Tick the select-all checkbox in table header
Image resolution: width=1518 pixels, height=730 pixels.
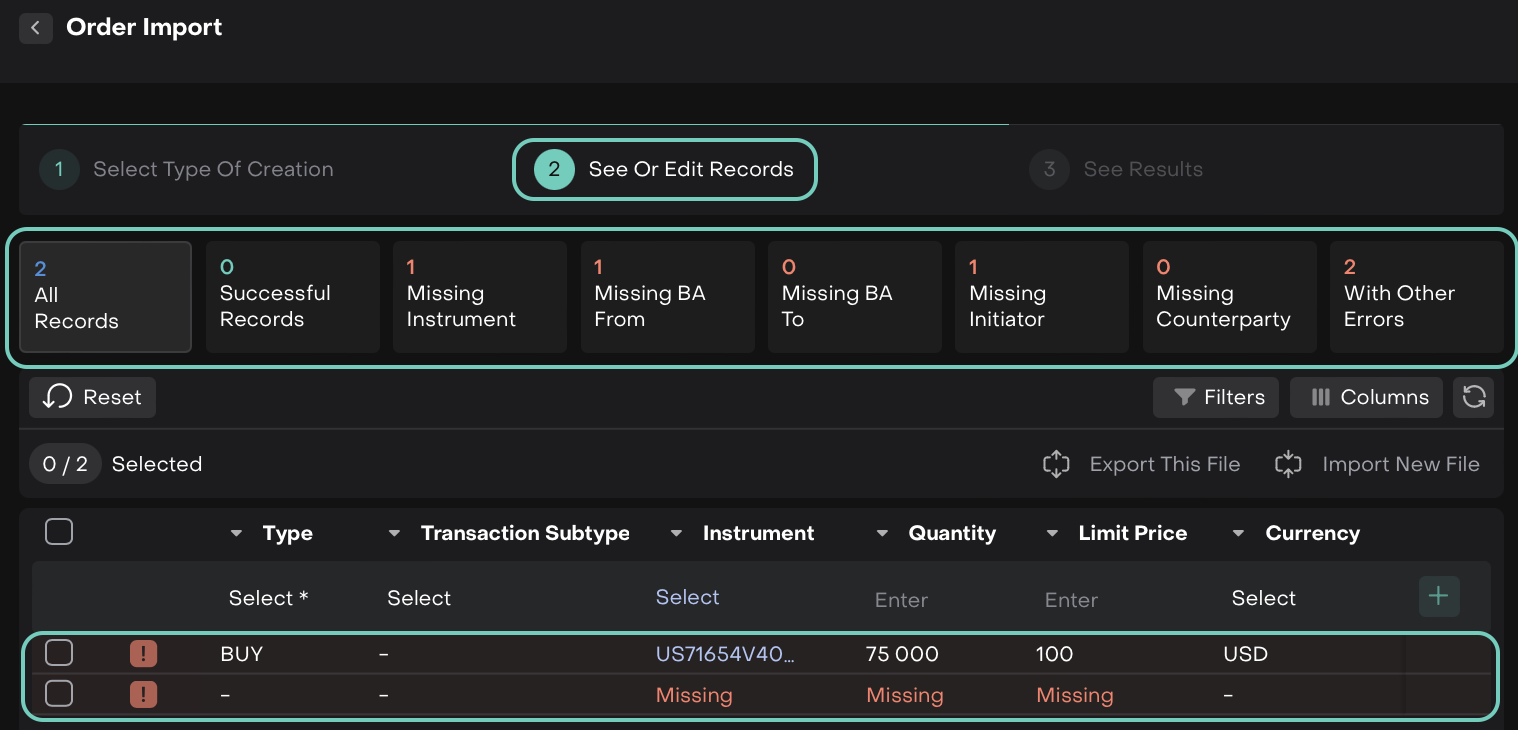[x=59, y=532]
